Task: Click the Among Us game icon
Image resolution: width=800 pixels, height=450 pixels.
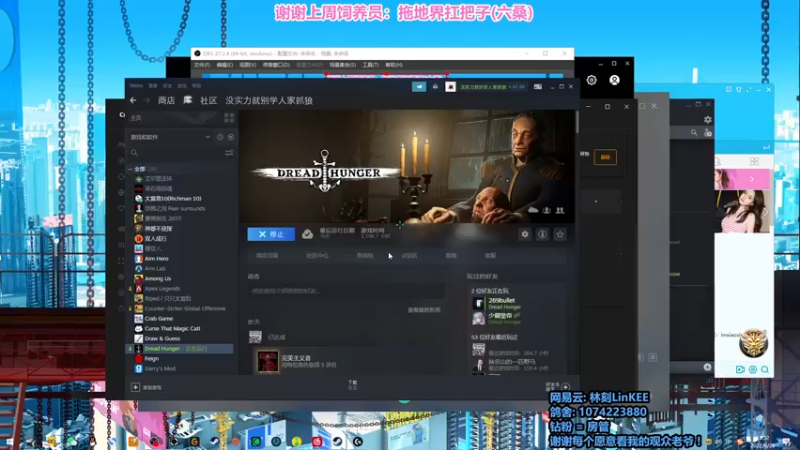Action: tap(138, 279)
